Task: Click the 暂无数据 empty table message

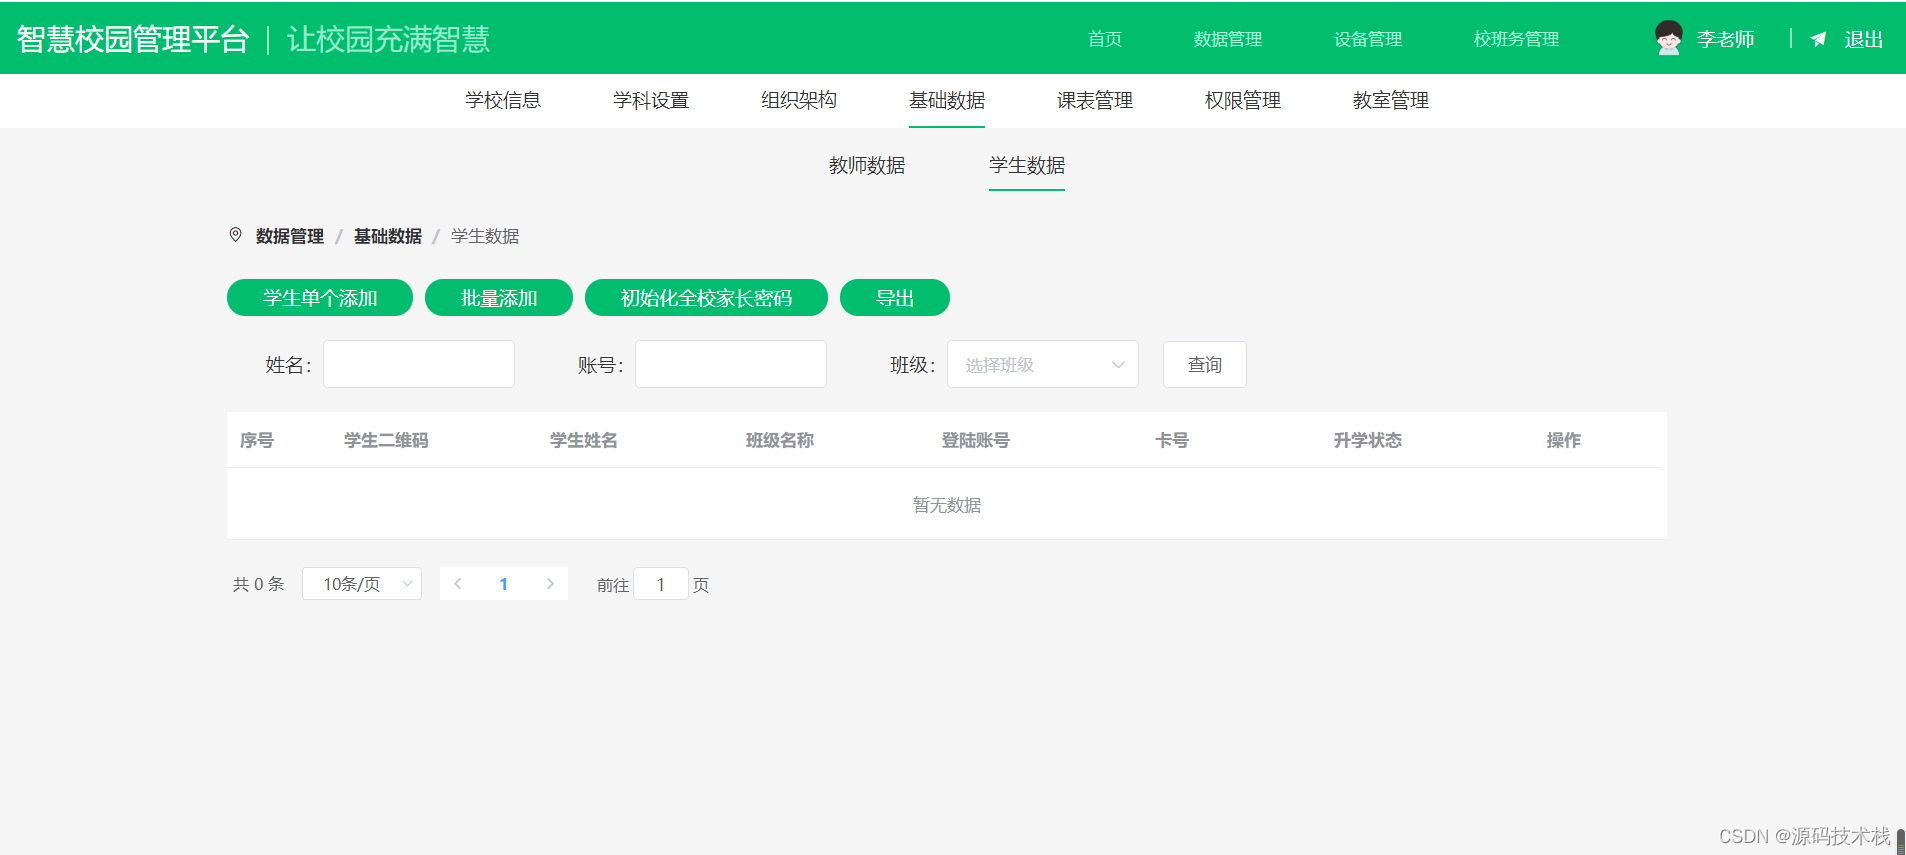Action: coord(947,505)
